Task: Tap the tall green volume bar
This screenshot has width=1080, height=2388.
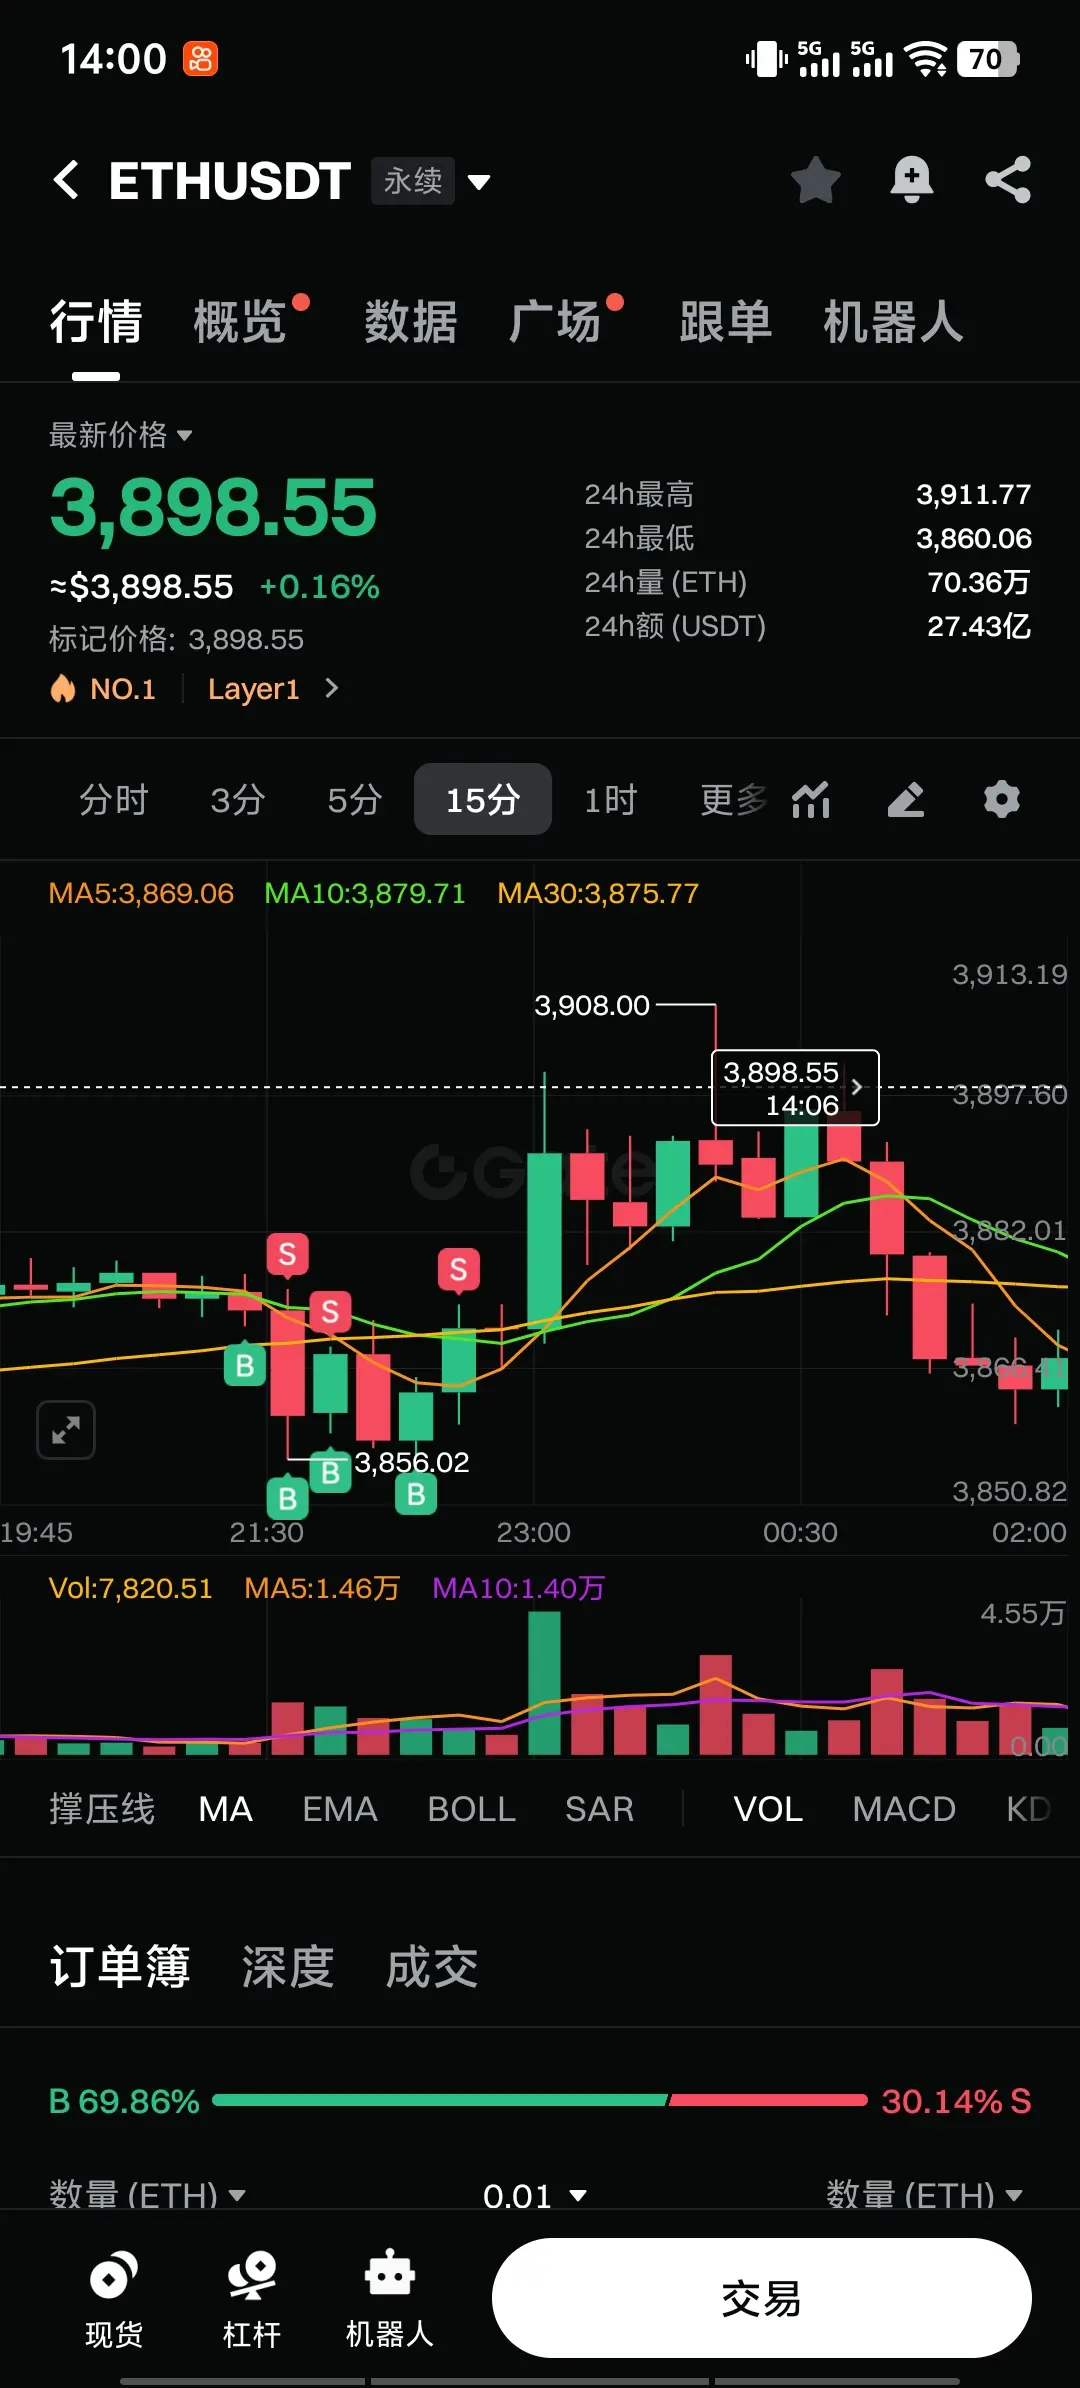Action: point(544,1683)
